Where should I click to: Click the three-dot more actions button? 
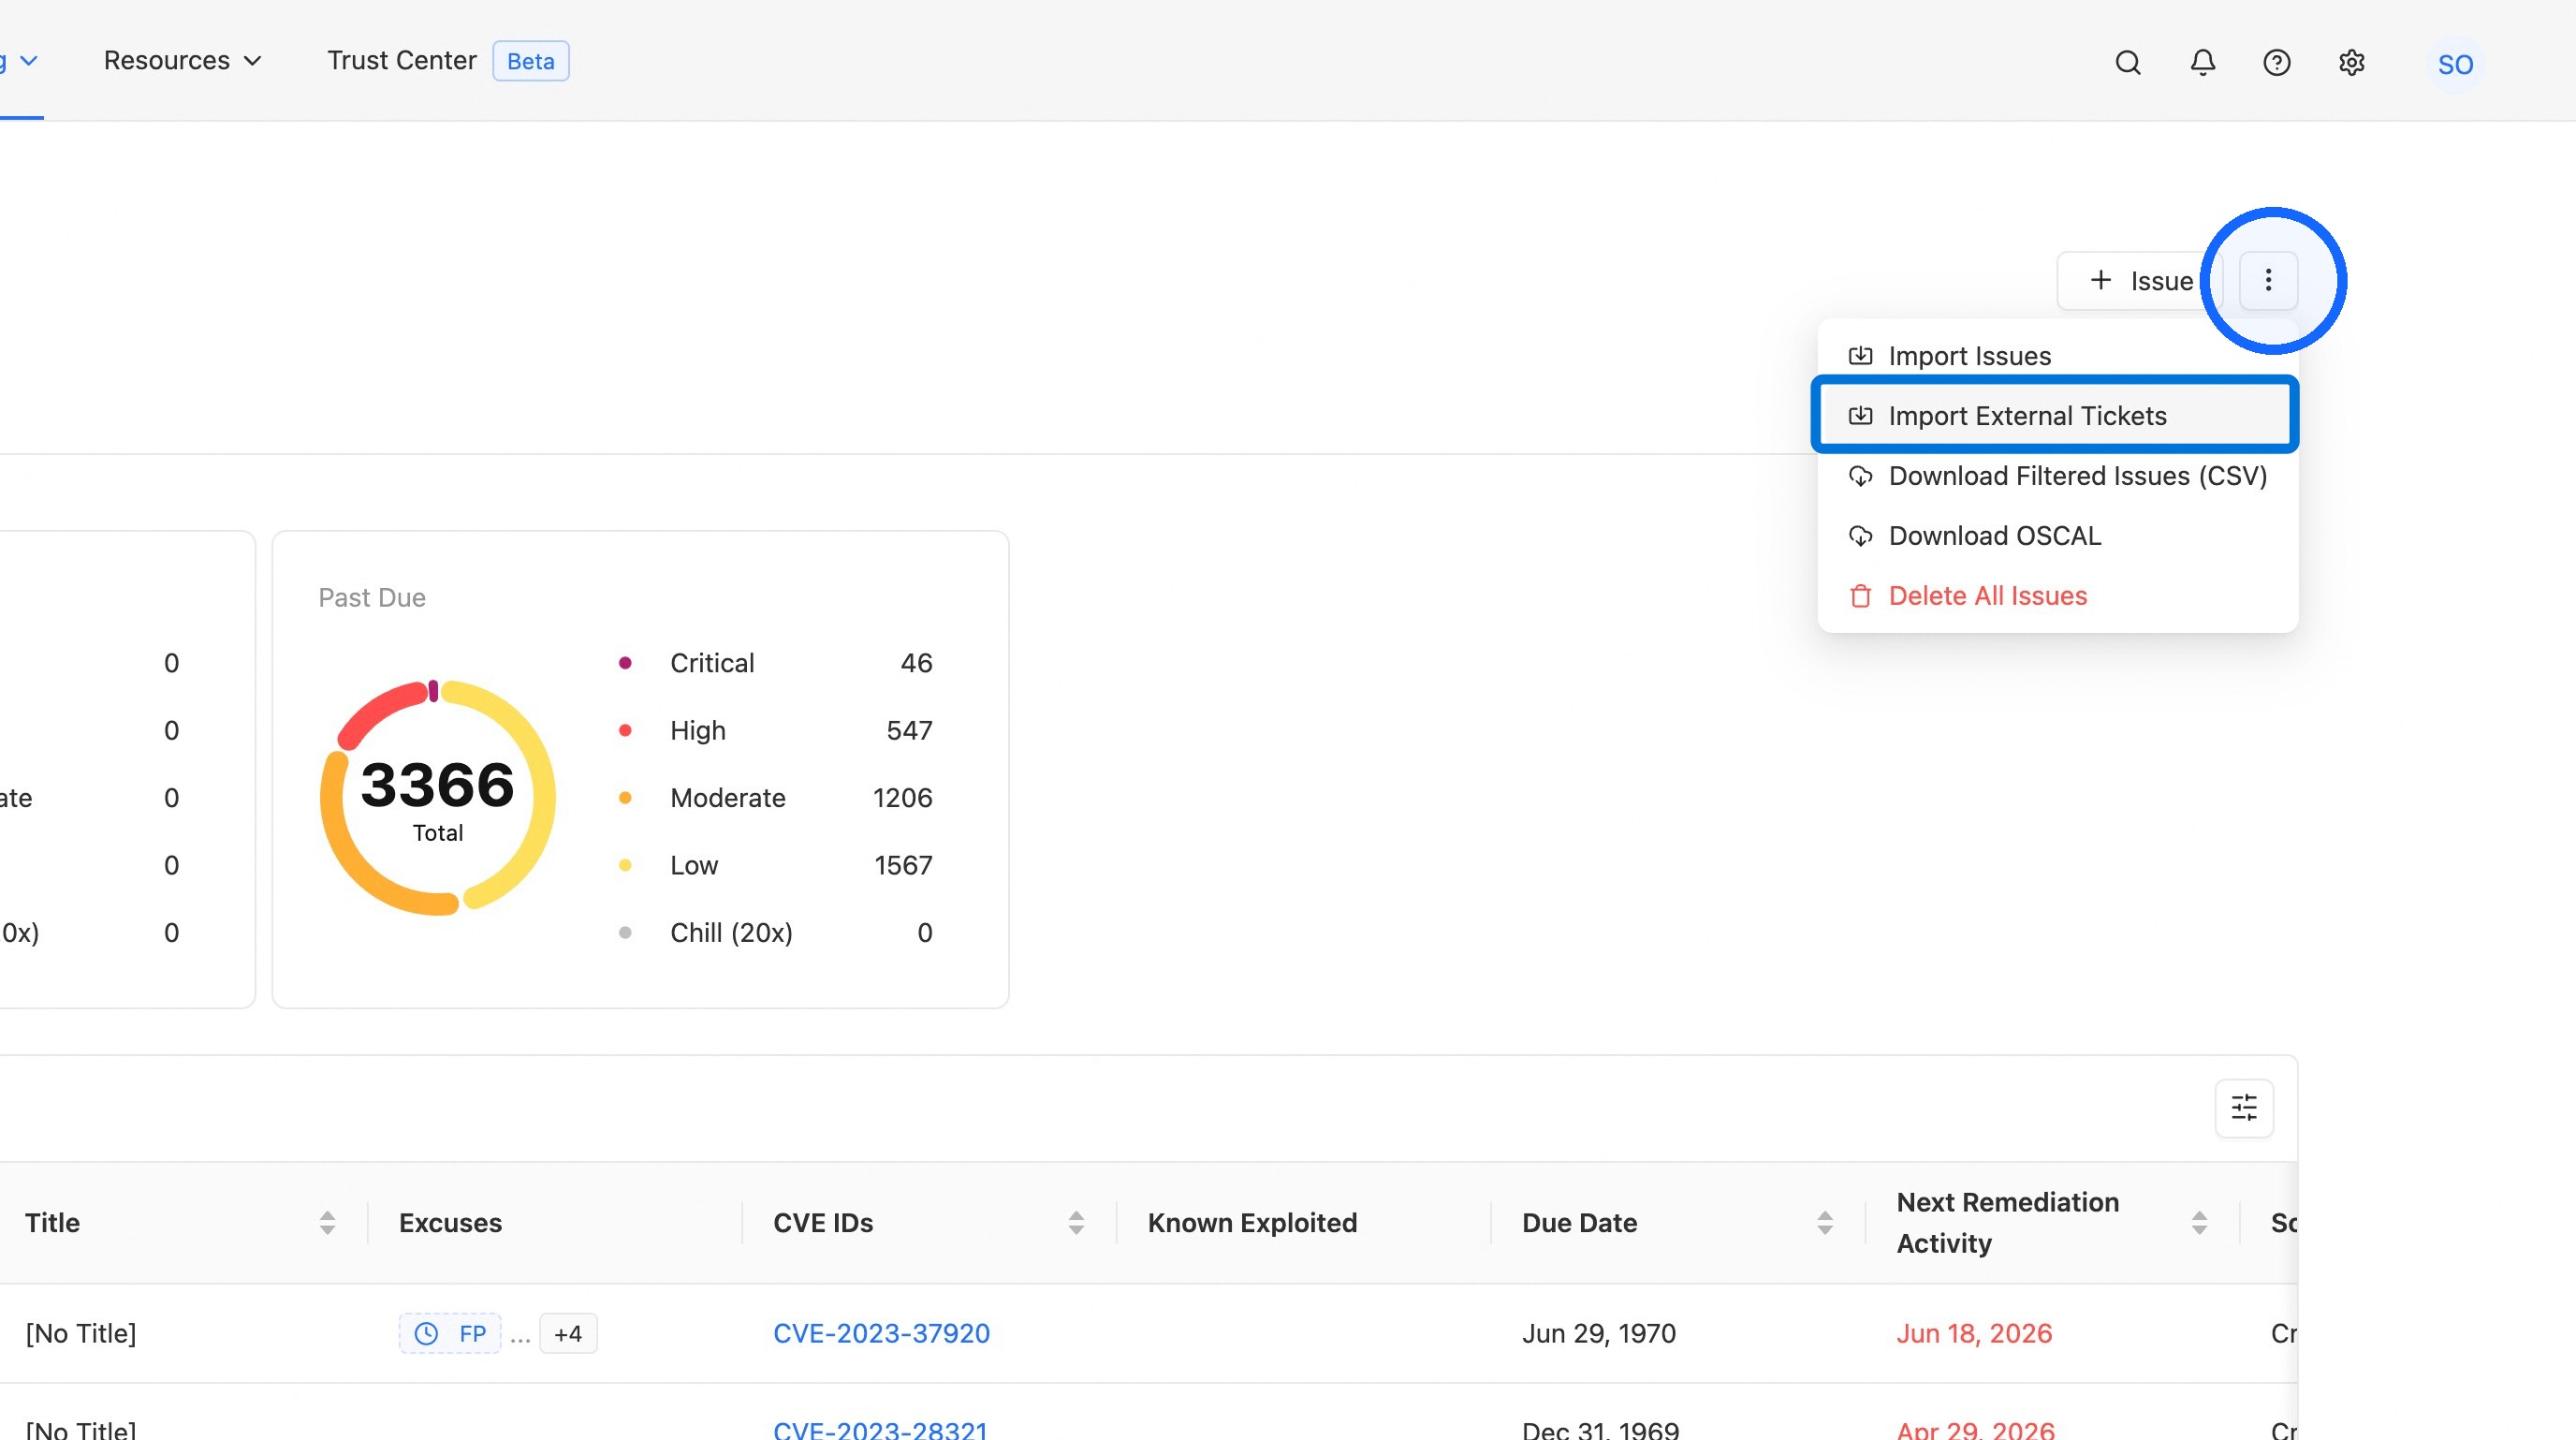pyautogui.click(x=2268, y=281)
